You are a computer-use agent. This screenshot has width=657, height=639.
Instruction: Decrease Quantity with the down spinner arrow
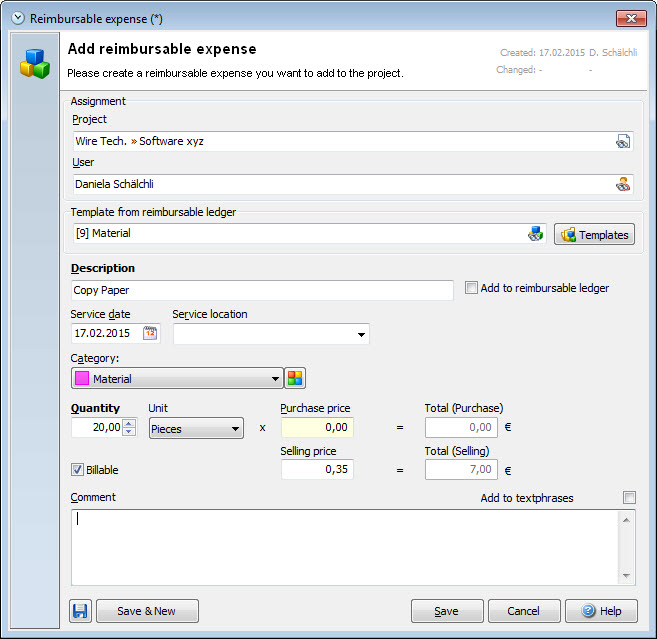[x=129, y=432]
